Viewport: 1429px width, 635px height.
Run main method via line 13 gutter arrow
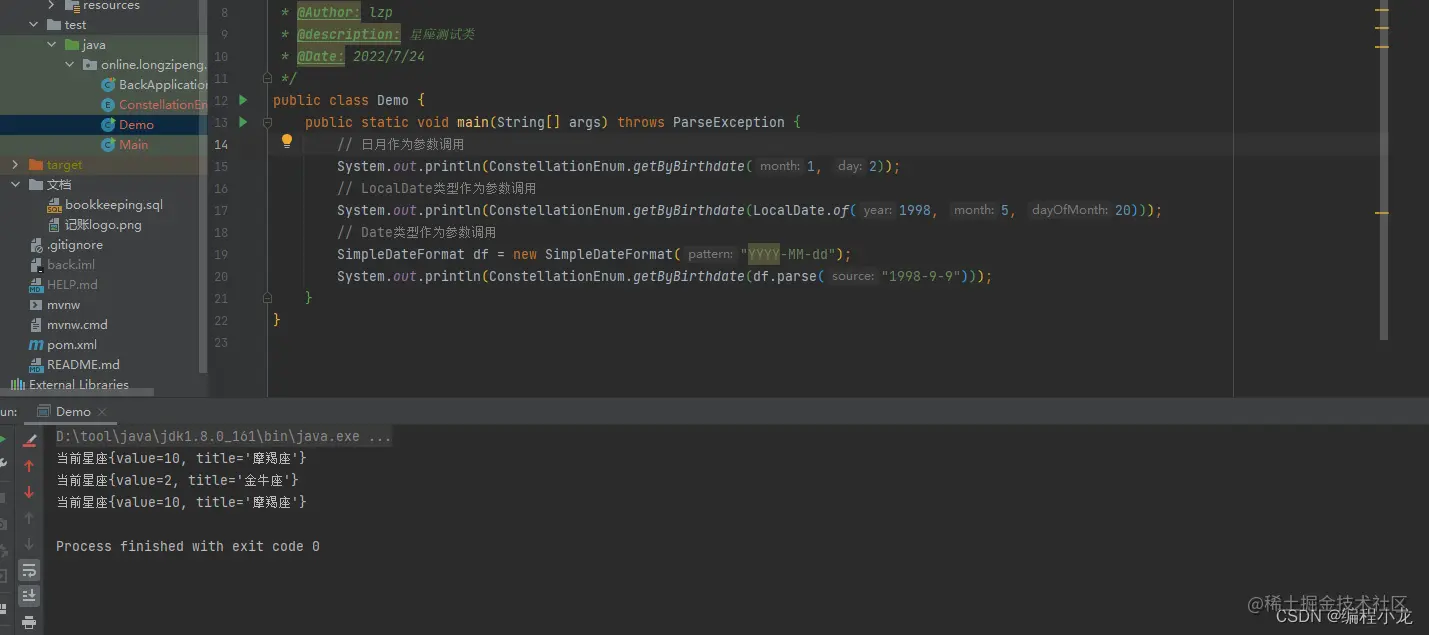(243, 122)
